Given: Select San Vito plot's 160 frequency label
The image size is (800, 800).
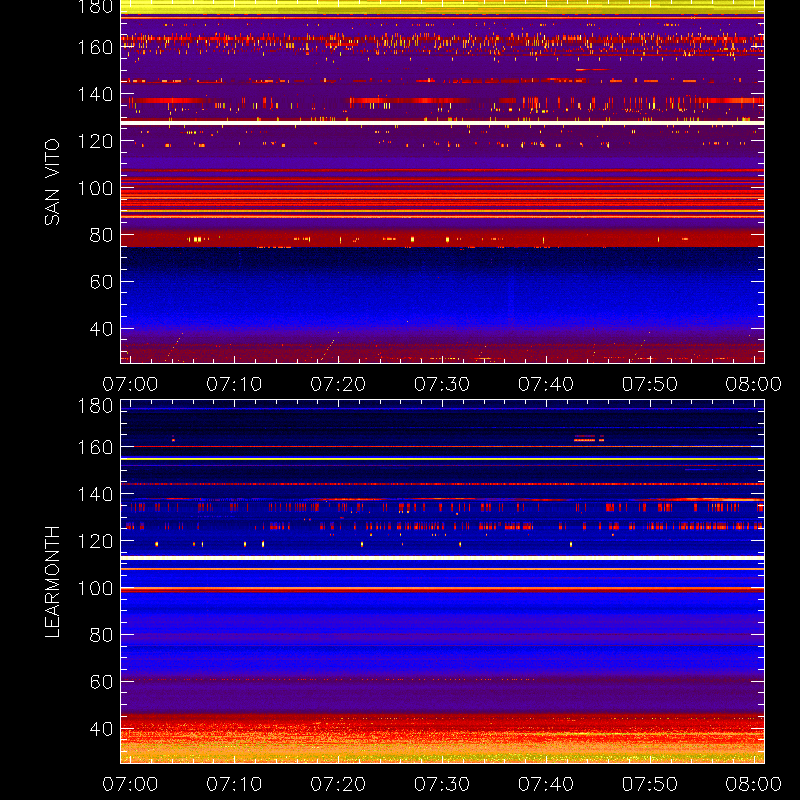Looking at the screenshot, I should point(95,47).
